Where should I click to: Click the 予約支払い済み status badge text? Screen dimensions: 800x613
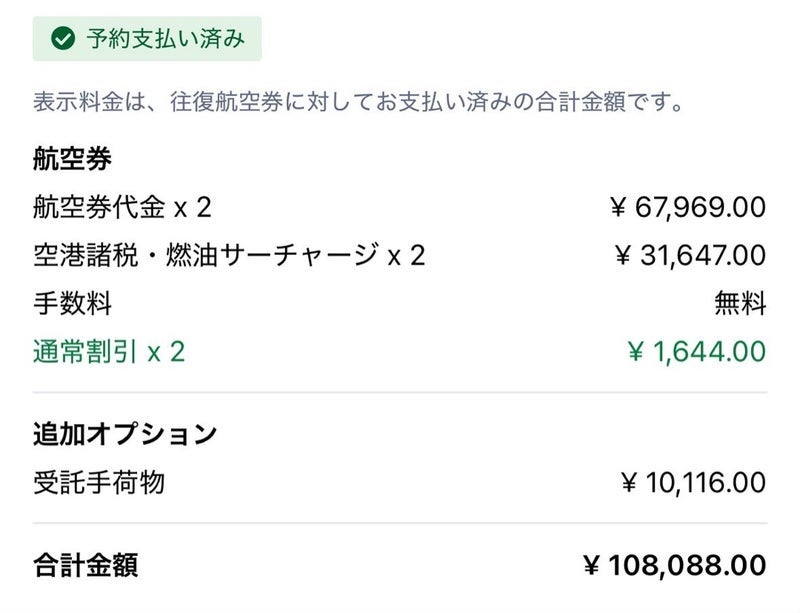click(x=164, y=39)
